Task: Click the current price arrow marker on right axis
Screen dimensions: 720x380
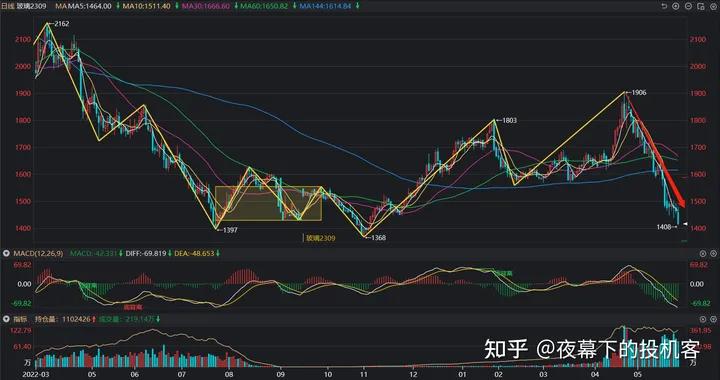Action: (x=685, y=224)
